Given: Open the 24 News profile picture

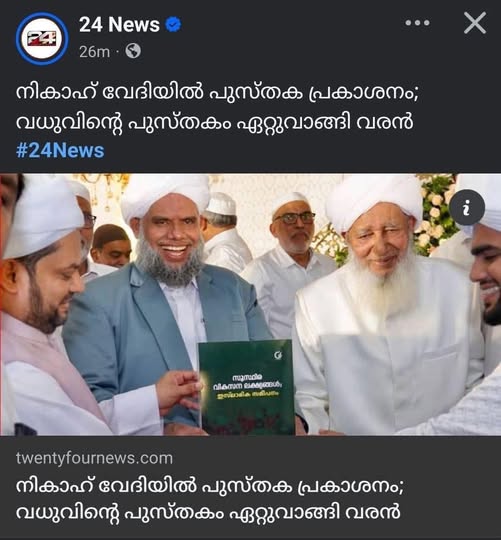Looking at the screenshot, I should (x=42, y=39).
